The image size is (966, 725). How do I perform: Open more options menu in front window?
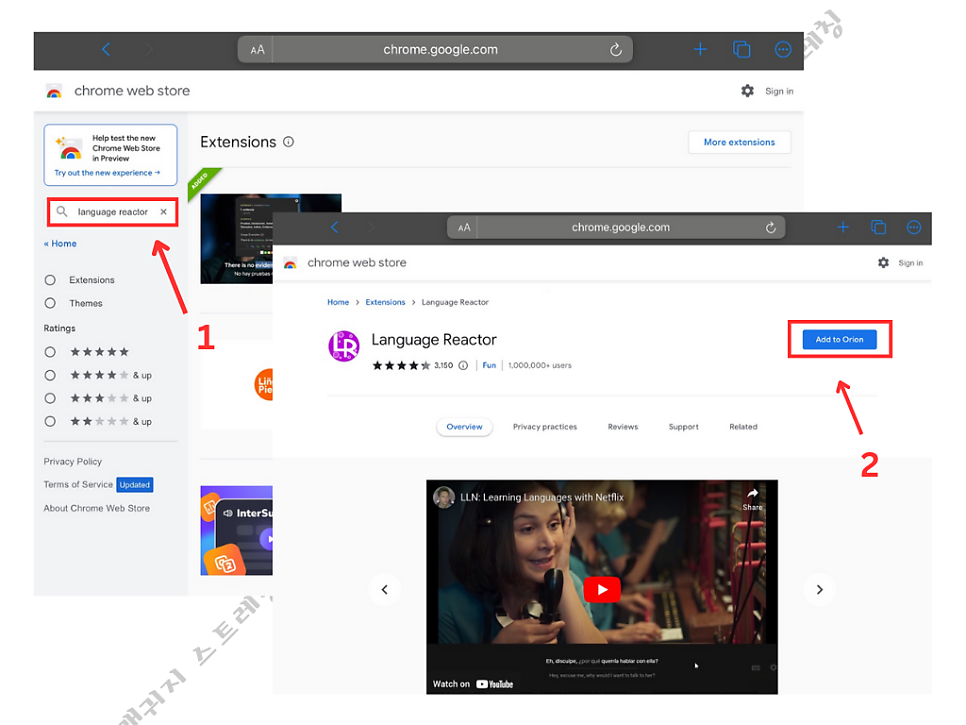(914, 227)
